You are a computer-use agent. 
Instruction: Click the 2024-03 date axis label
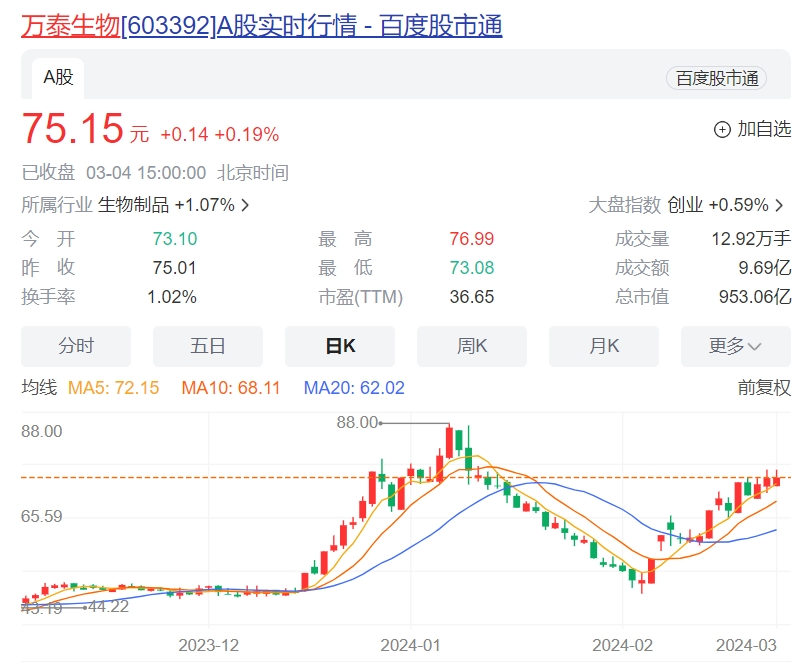[x=746, y=645]
